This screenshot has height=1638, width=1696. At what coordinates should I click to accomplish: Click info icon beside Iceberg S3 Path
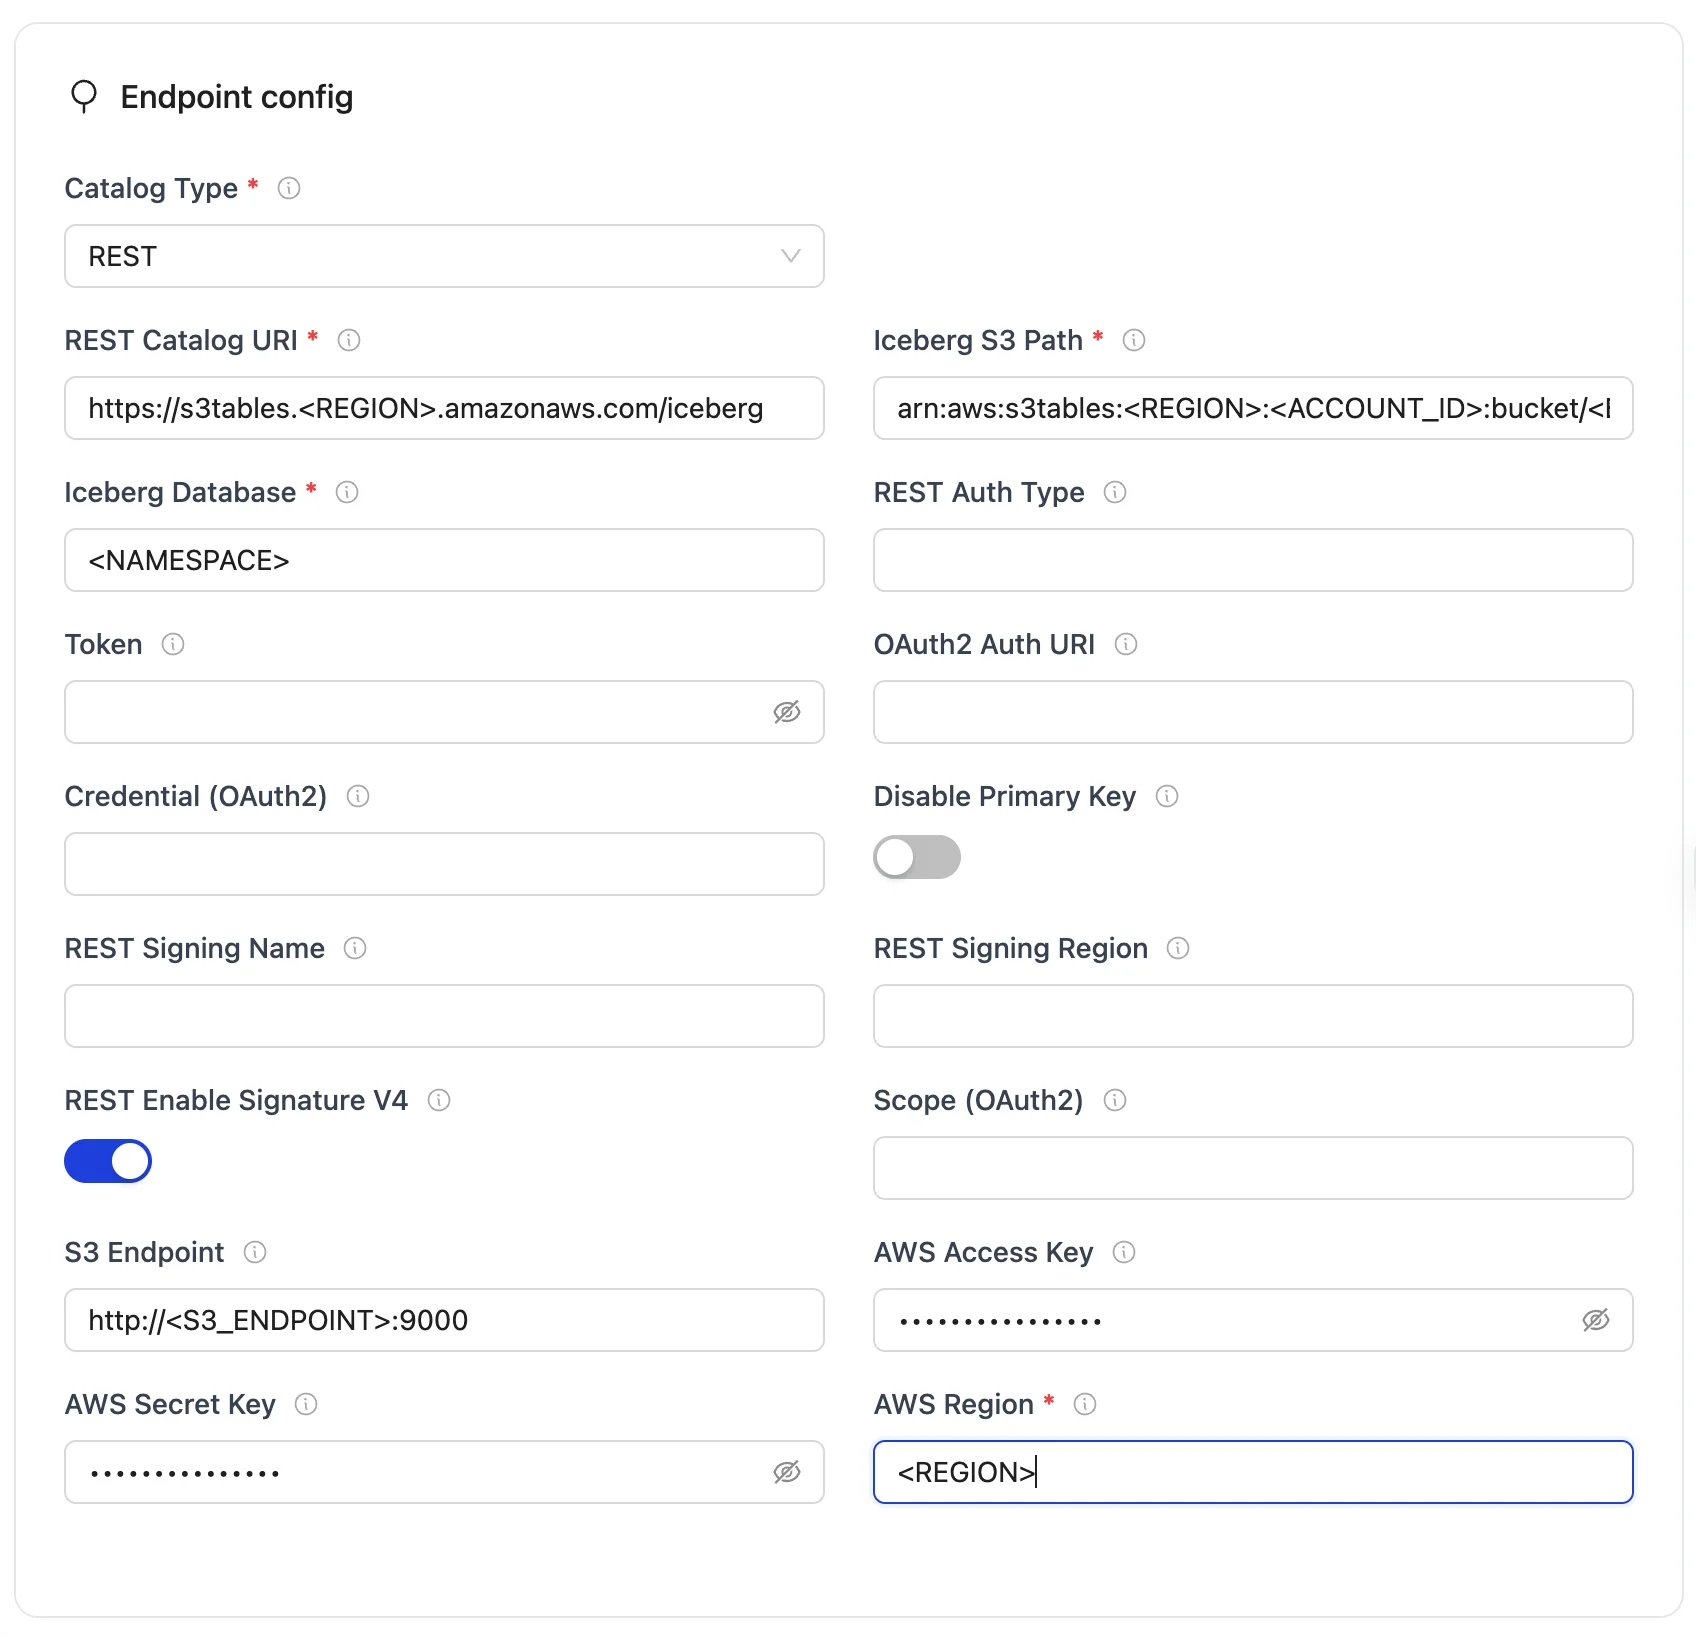point(1134,340)
